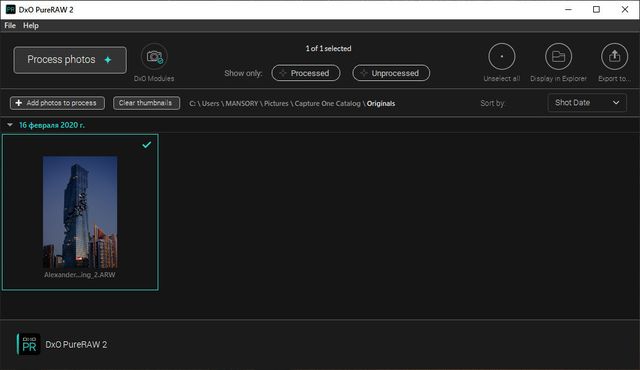Click Pictures in the folder path
This screenshot has width=640, height=370.
276,104
